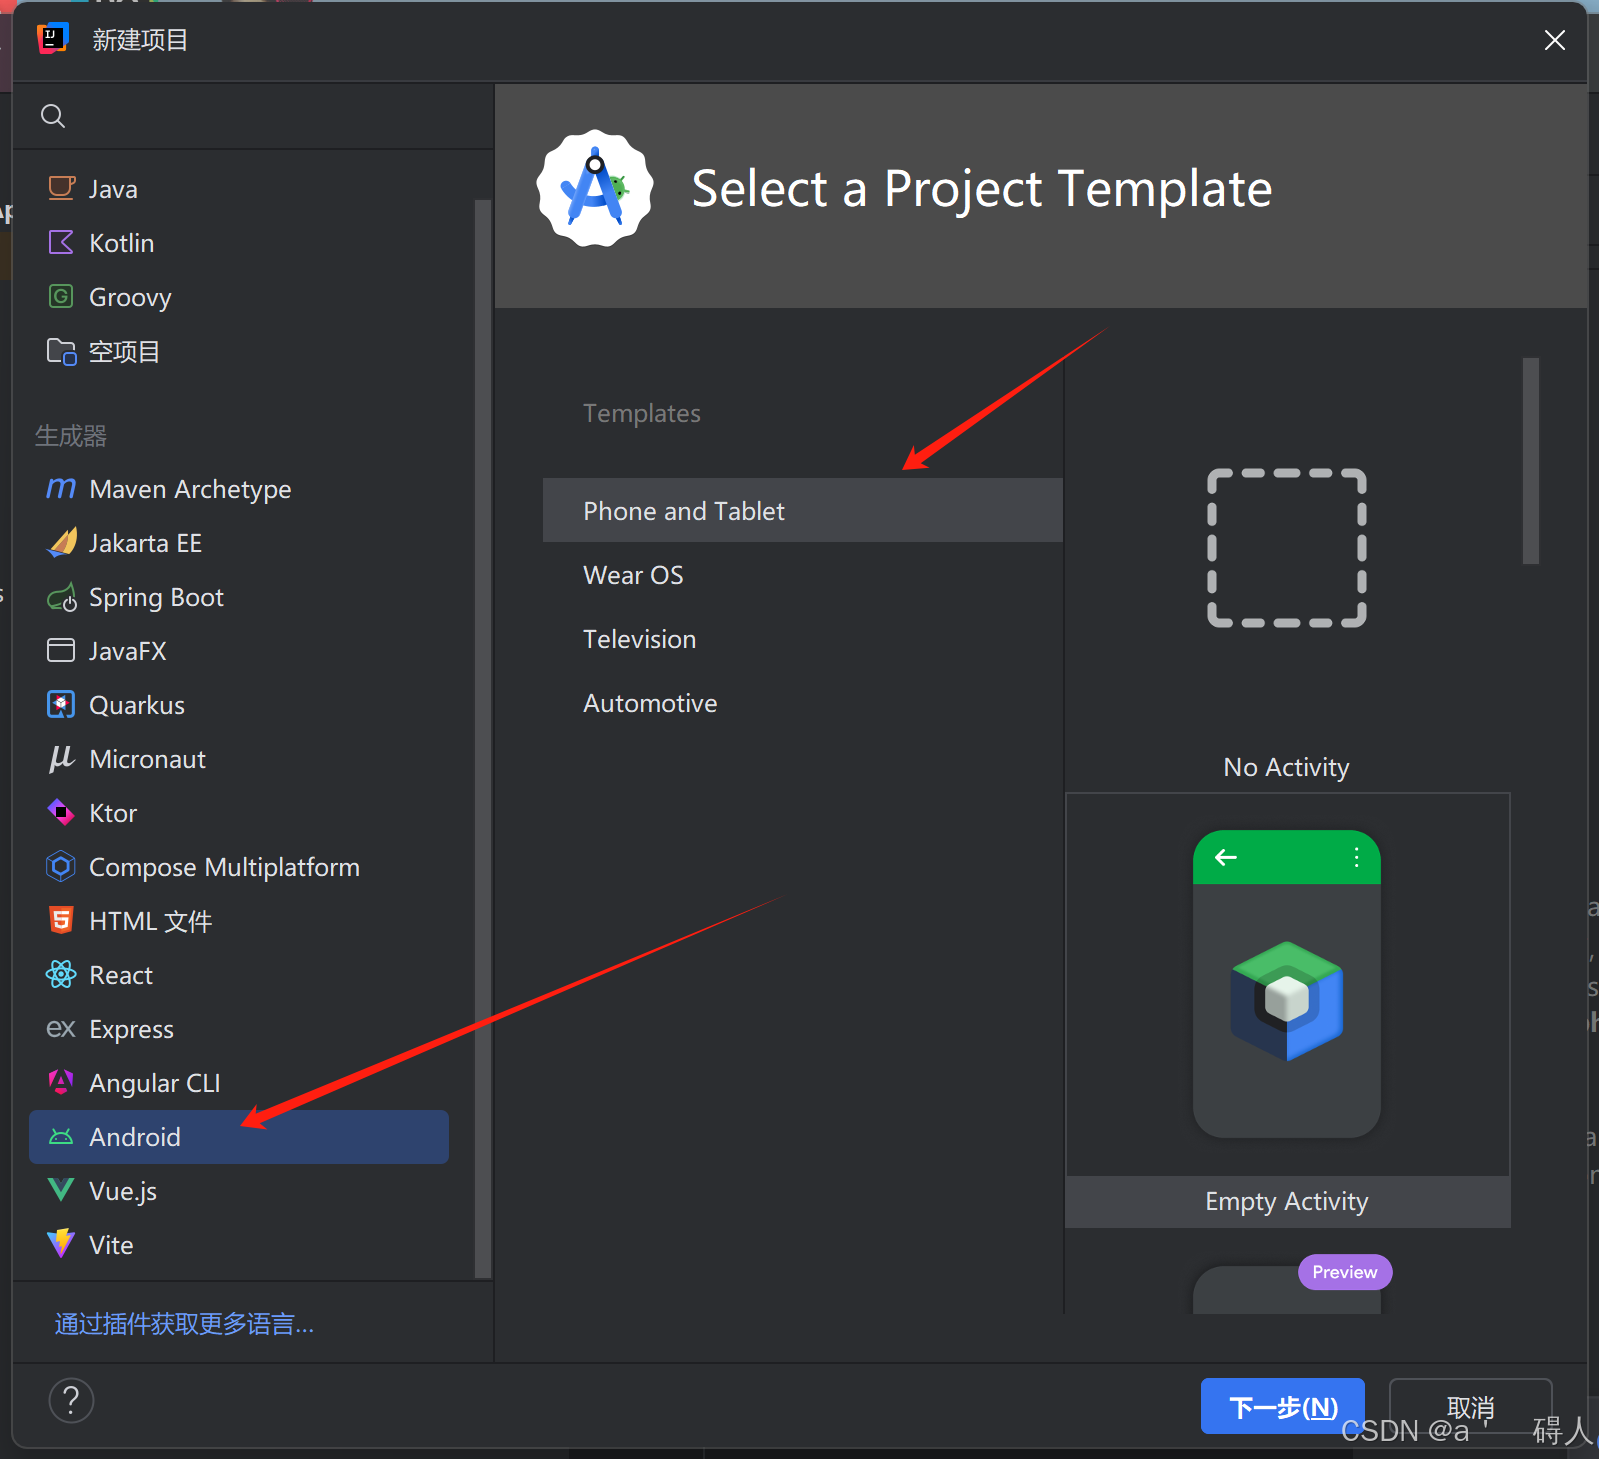Click the HTML5 shield icon
This screenshot has width=1599, height=1459.
pos(61,920)
